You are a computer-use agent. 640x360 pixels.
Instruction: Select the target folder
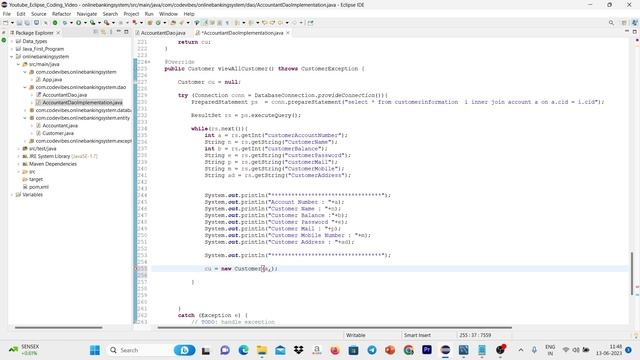pos(36,179)
